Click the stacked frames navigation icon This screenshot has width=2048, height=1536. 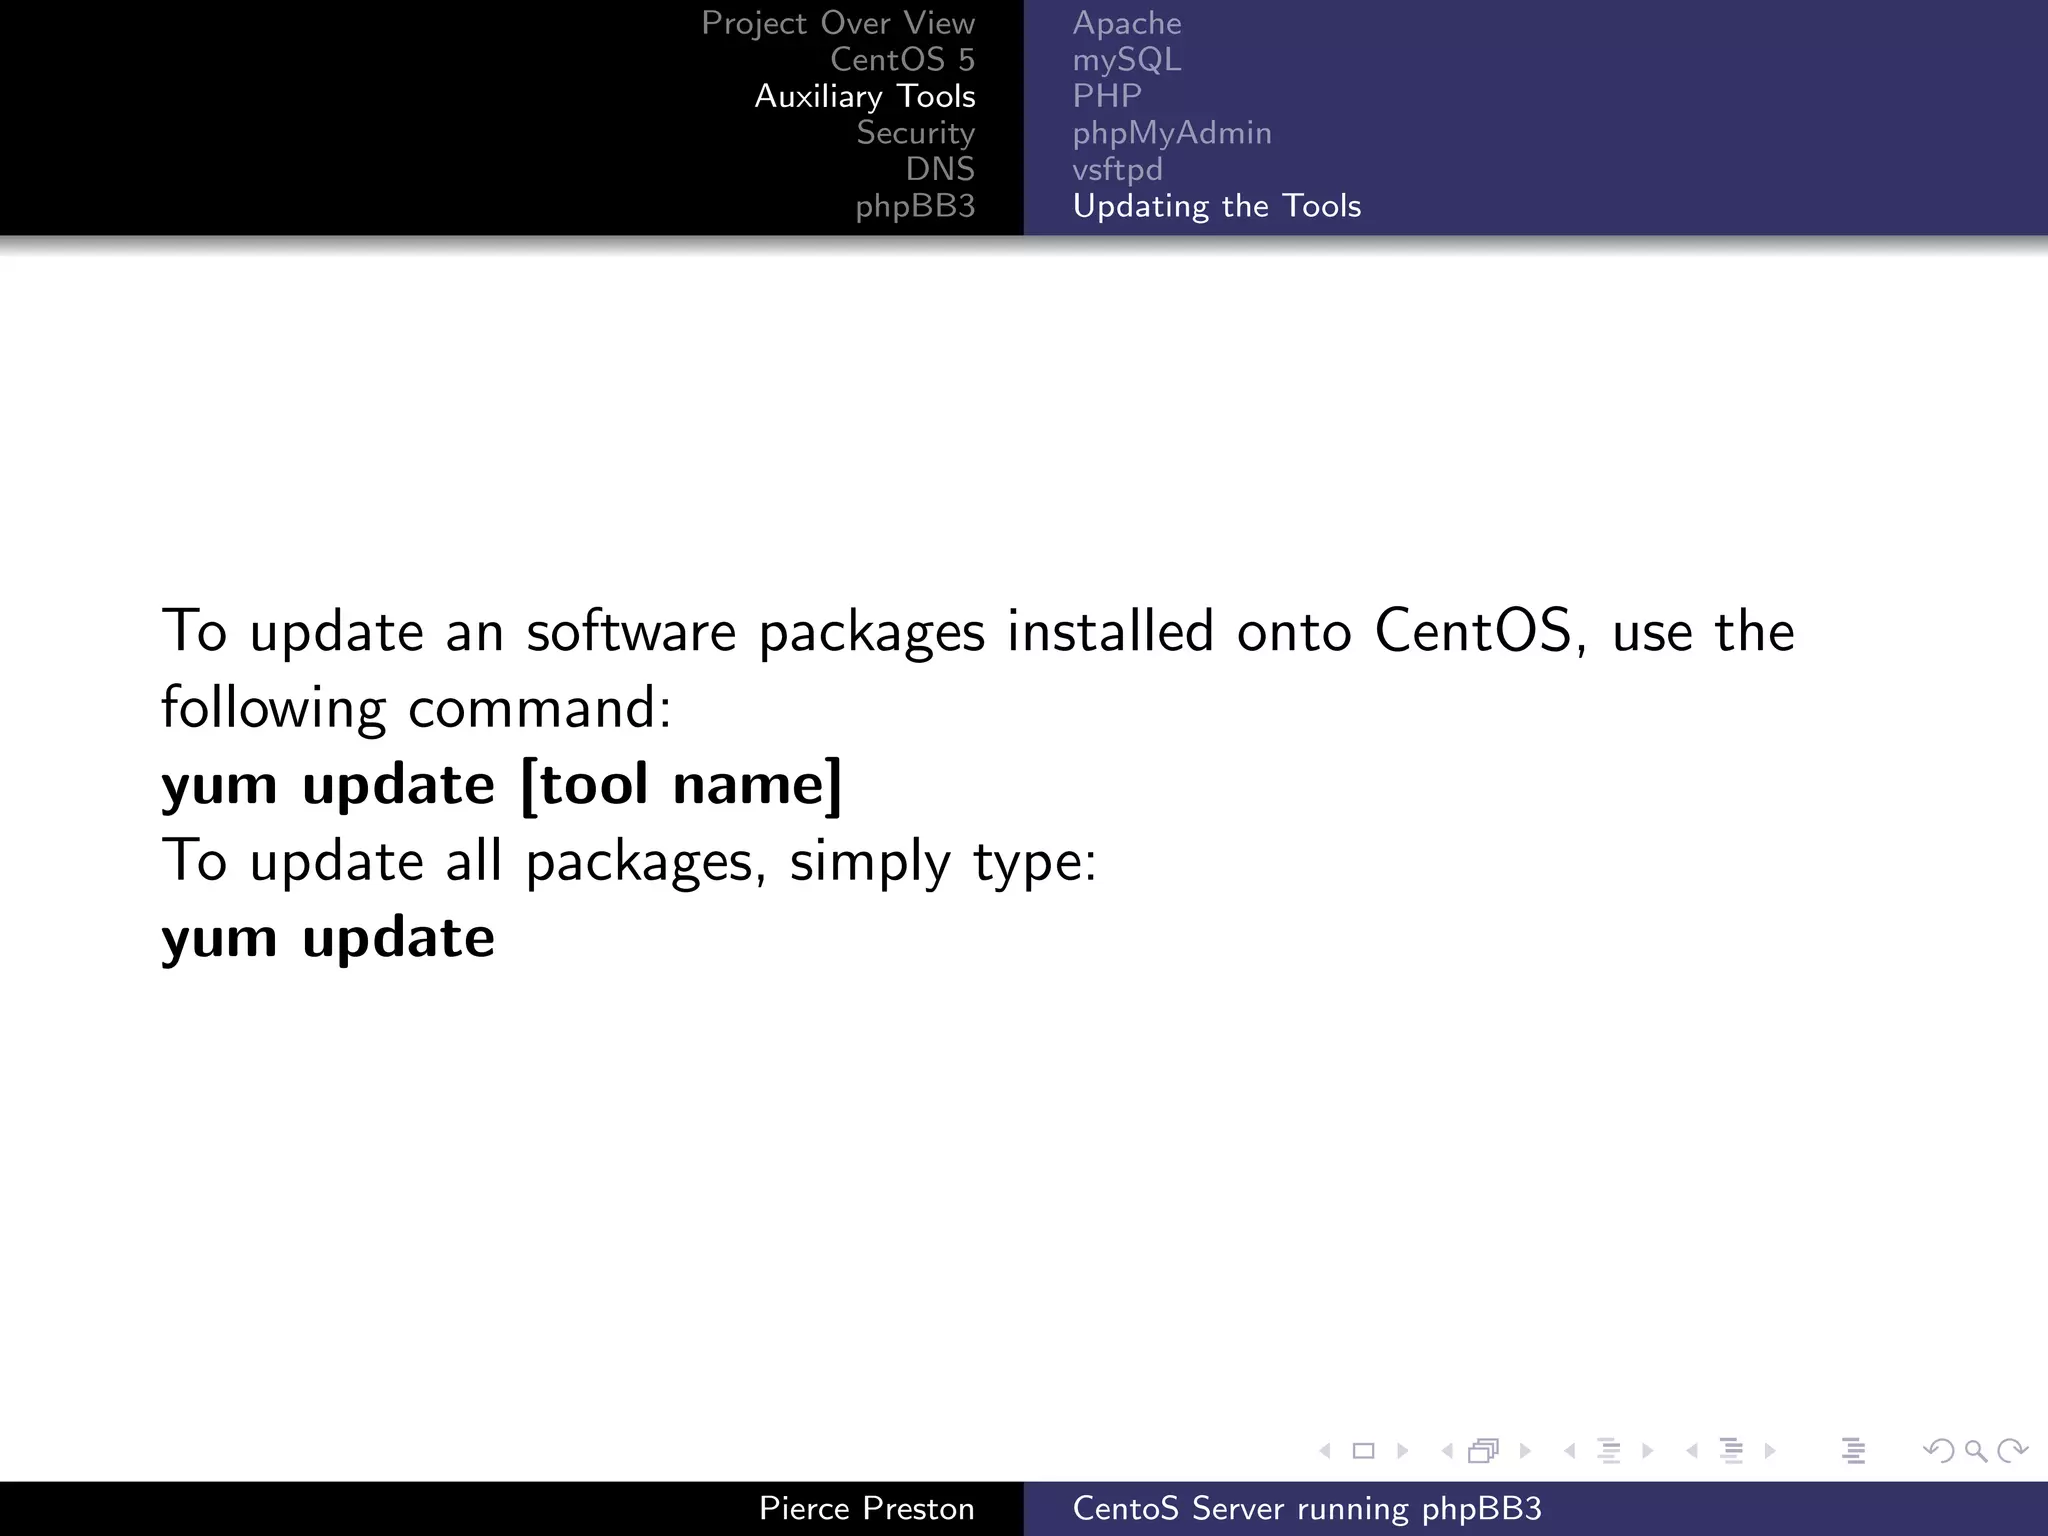(x=1484, y=1451)
